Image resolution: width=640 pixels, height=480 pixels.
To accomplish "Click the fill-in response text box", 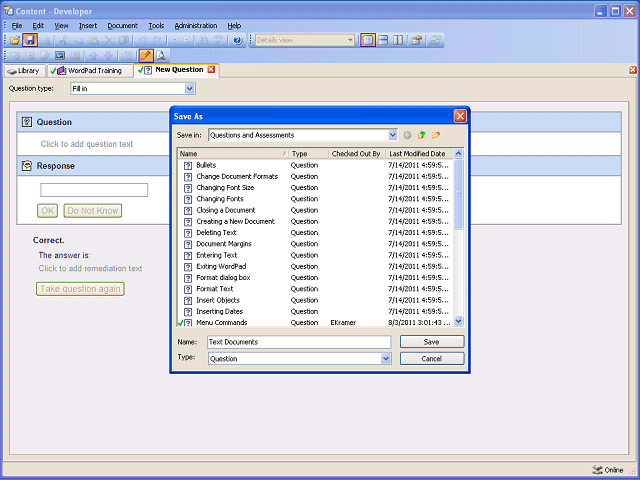I will click(x=94, y=190).
